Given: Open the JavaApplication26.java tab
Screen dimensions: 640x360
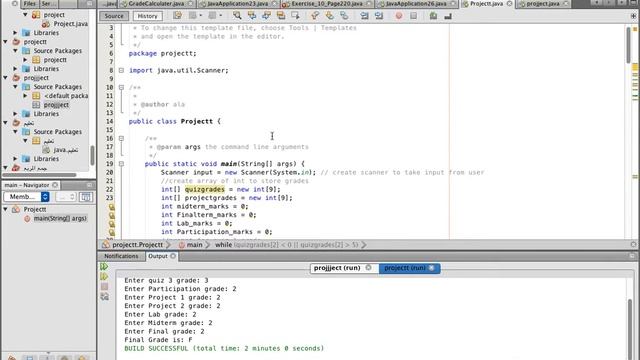Looking at the screenshot, I should coord(416,4).
